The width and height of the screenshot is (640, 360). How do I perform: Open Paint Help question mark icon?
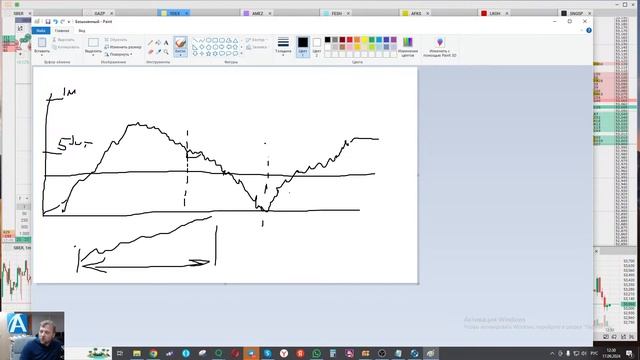589,30
